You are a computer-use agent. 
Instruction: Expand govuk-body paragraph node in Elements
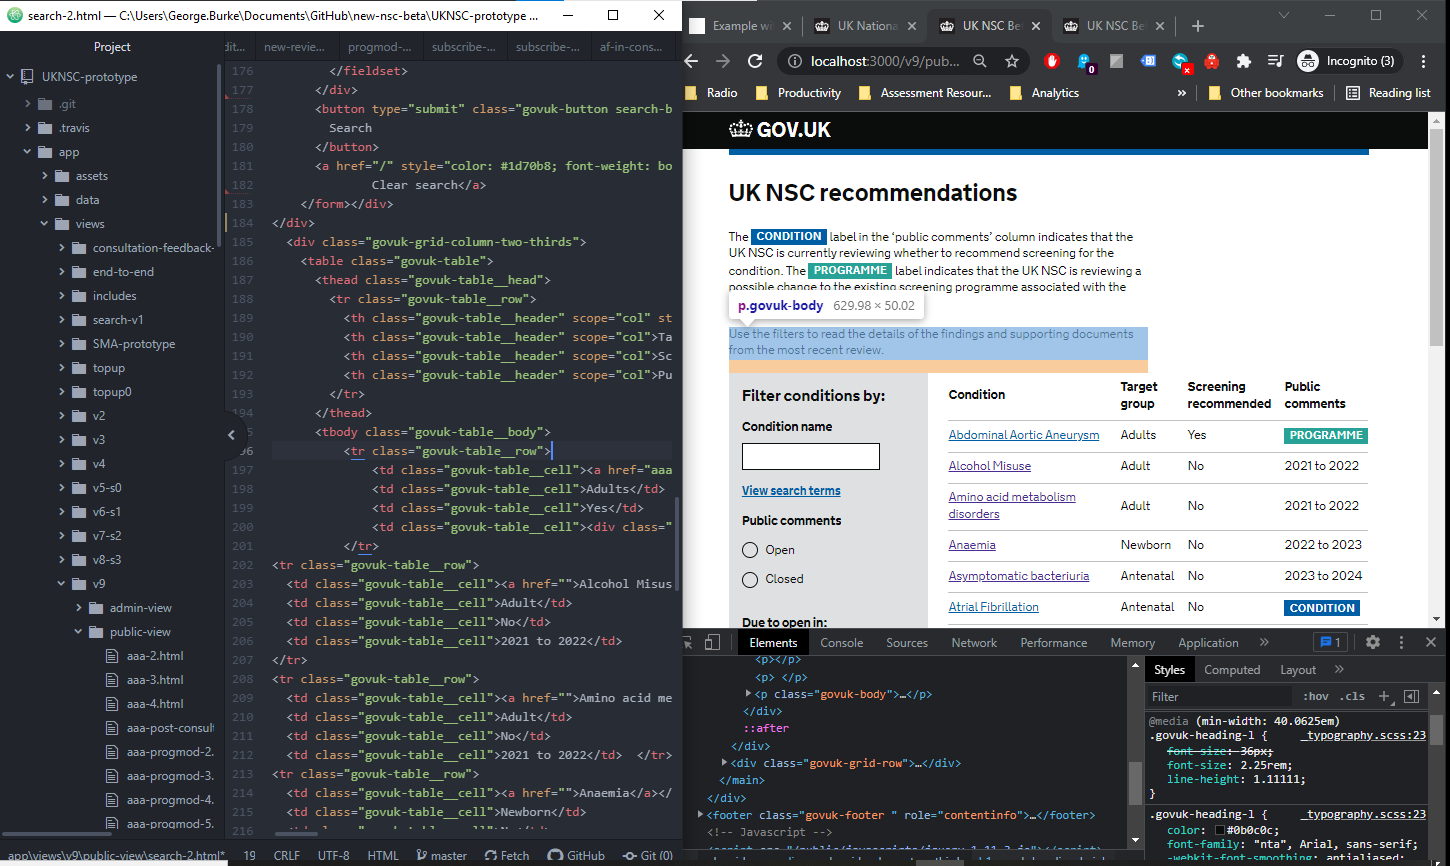(749, 694)
